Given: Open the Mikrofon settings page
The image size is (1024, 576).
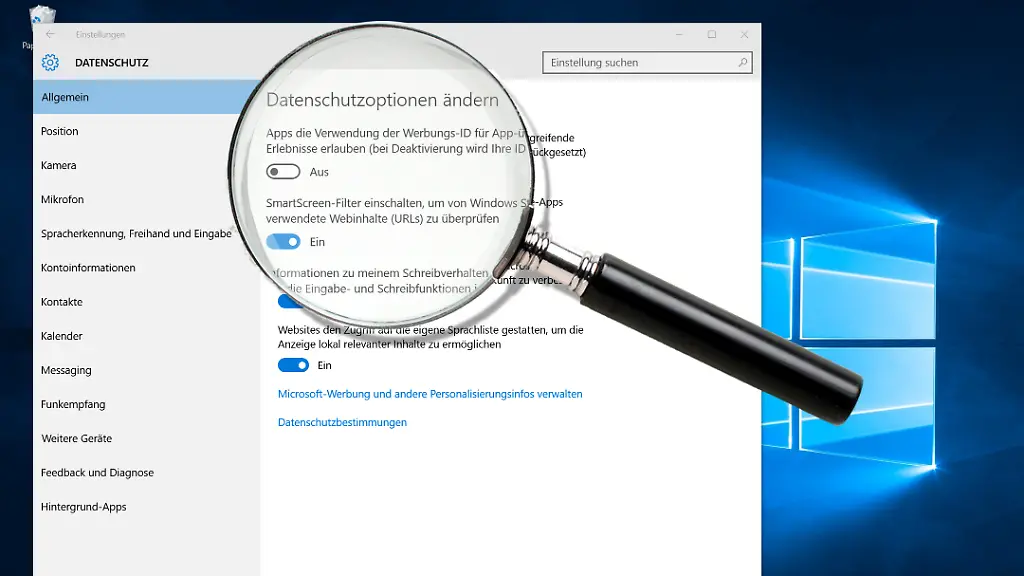Looking at the screenshot, I should 61,199.
